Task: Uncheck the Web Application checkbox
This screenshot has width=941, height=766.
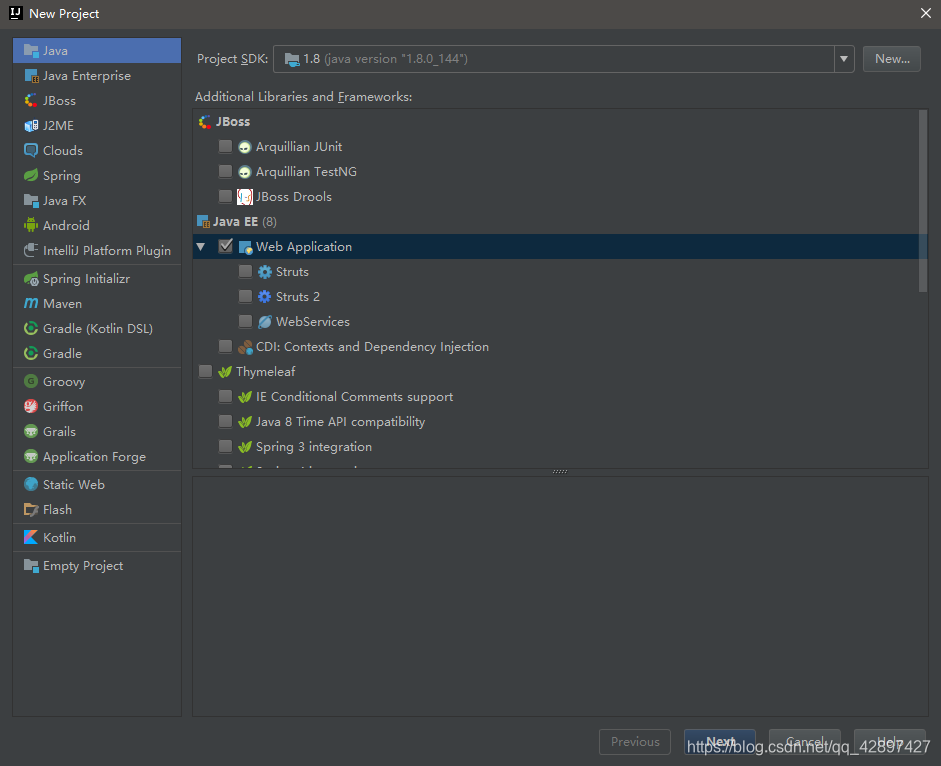Action: [226, 246]
